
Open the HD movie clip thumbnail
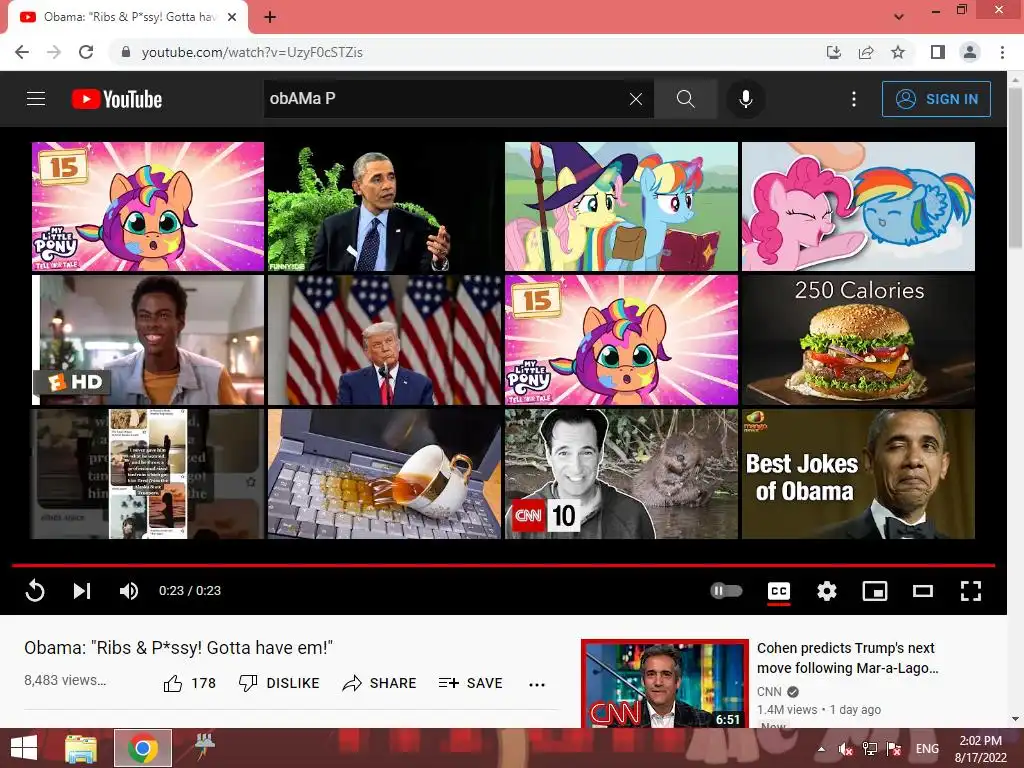click(x=148, y=340)
